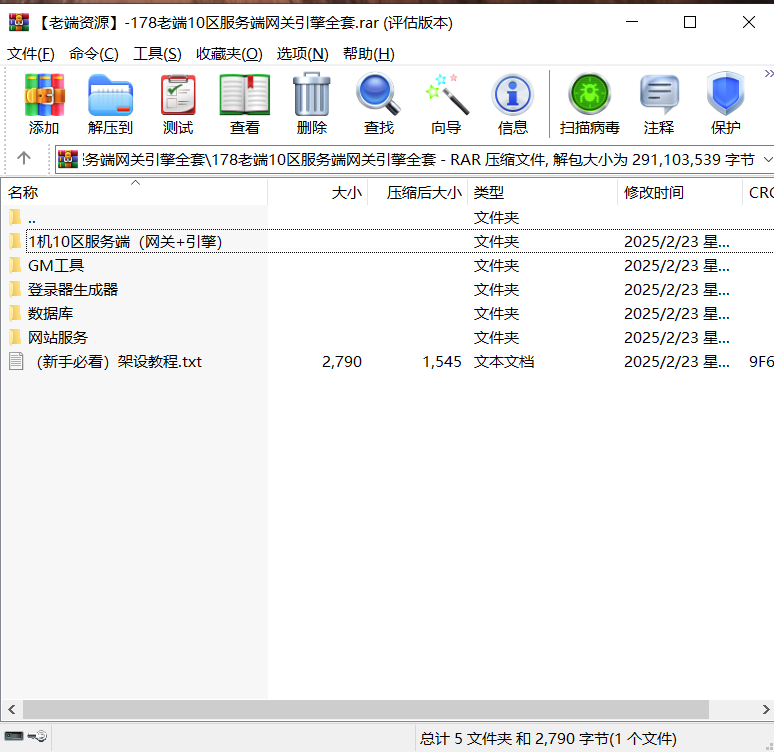Click the archive path address field
The height and width of the screenshot is (752, 774).
pos(414,159)
